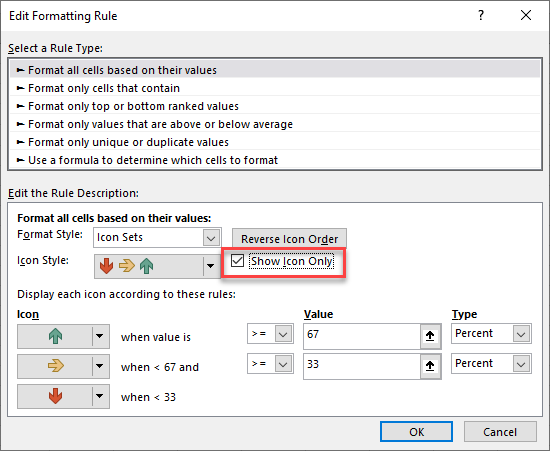Click the help question mark icon
The width and height of the screenshot is (550, 451).
point(481,15)
